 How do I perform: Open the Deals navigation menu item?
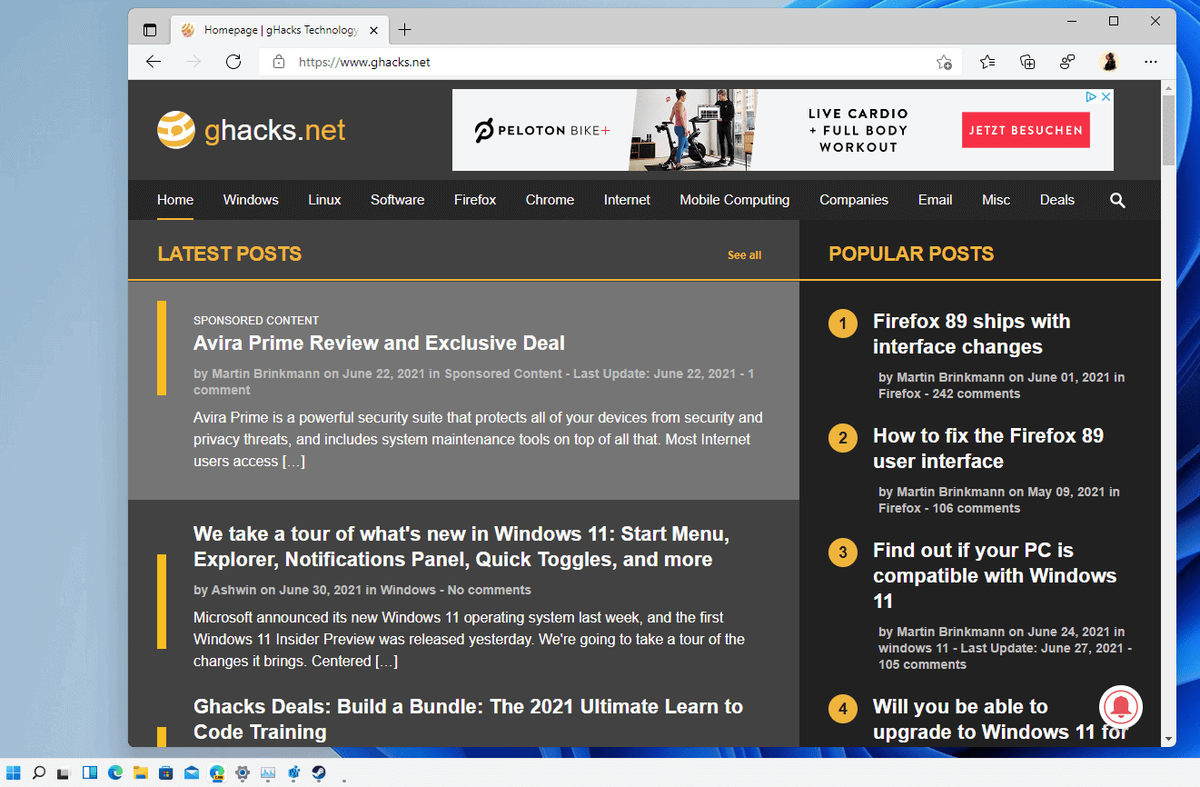pyautogui.click(x=1057, y=200)
